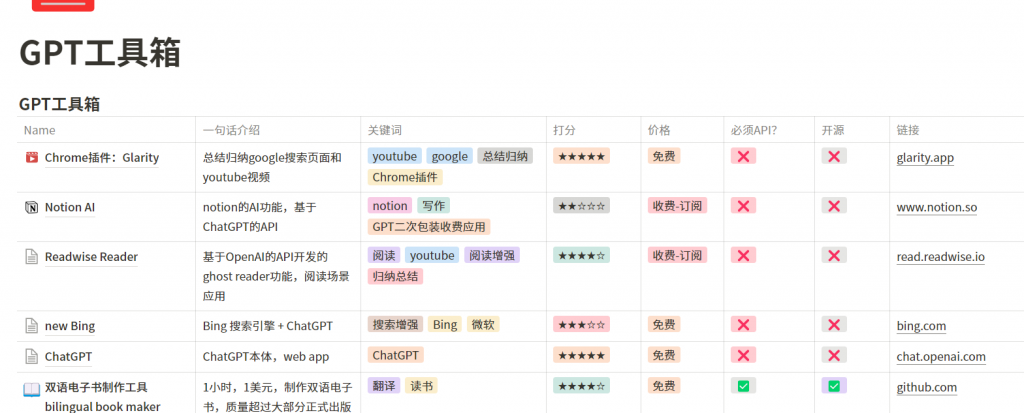
Task: Click the 写作 keyword tag
Action: click(434, 206)
